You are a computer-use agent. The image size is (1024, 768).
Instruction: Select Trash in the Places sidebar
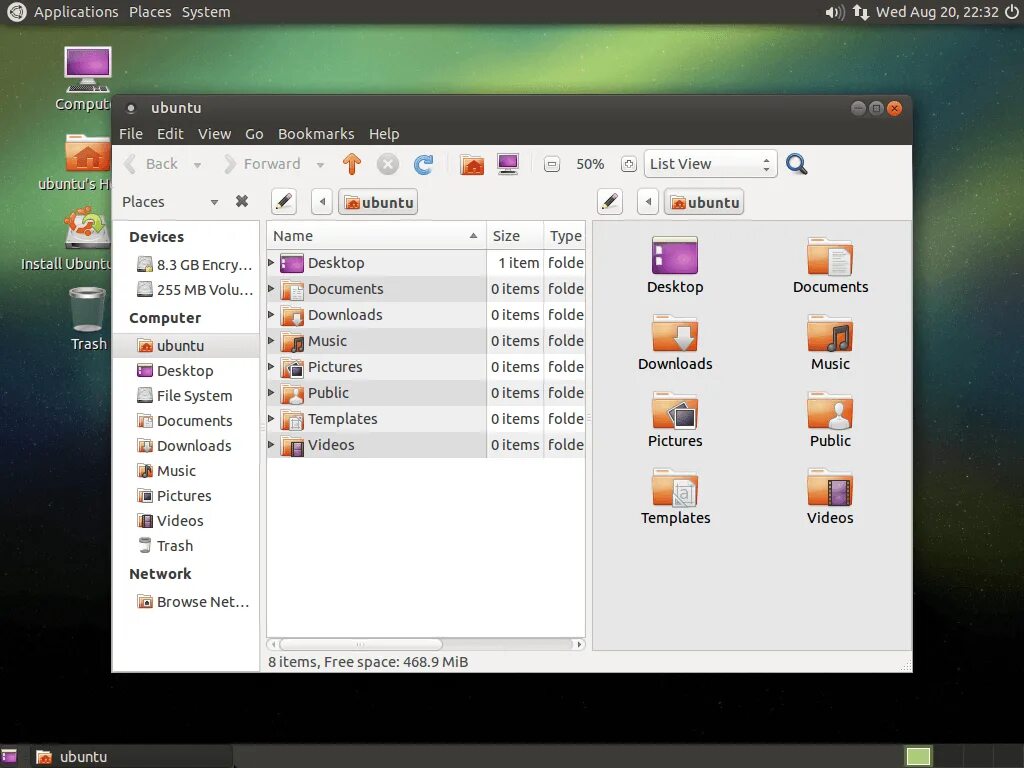(166, 545)
